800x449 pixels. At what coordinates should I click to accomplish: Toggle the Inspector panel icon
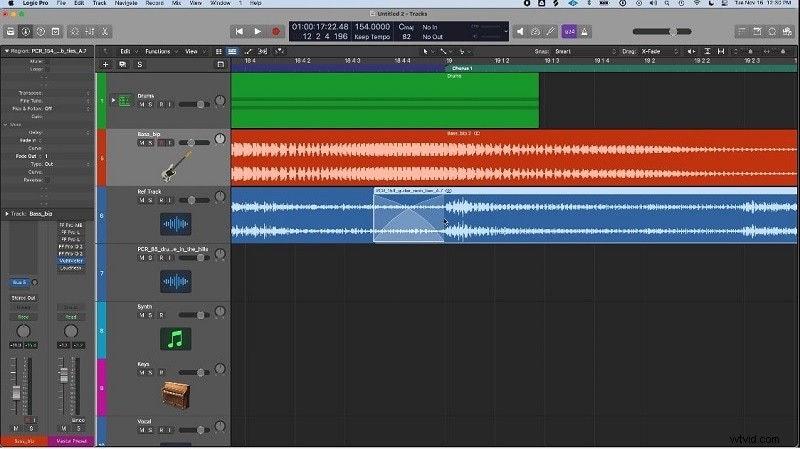(25, 32)
